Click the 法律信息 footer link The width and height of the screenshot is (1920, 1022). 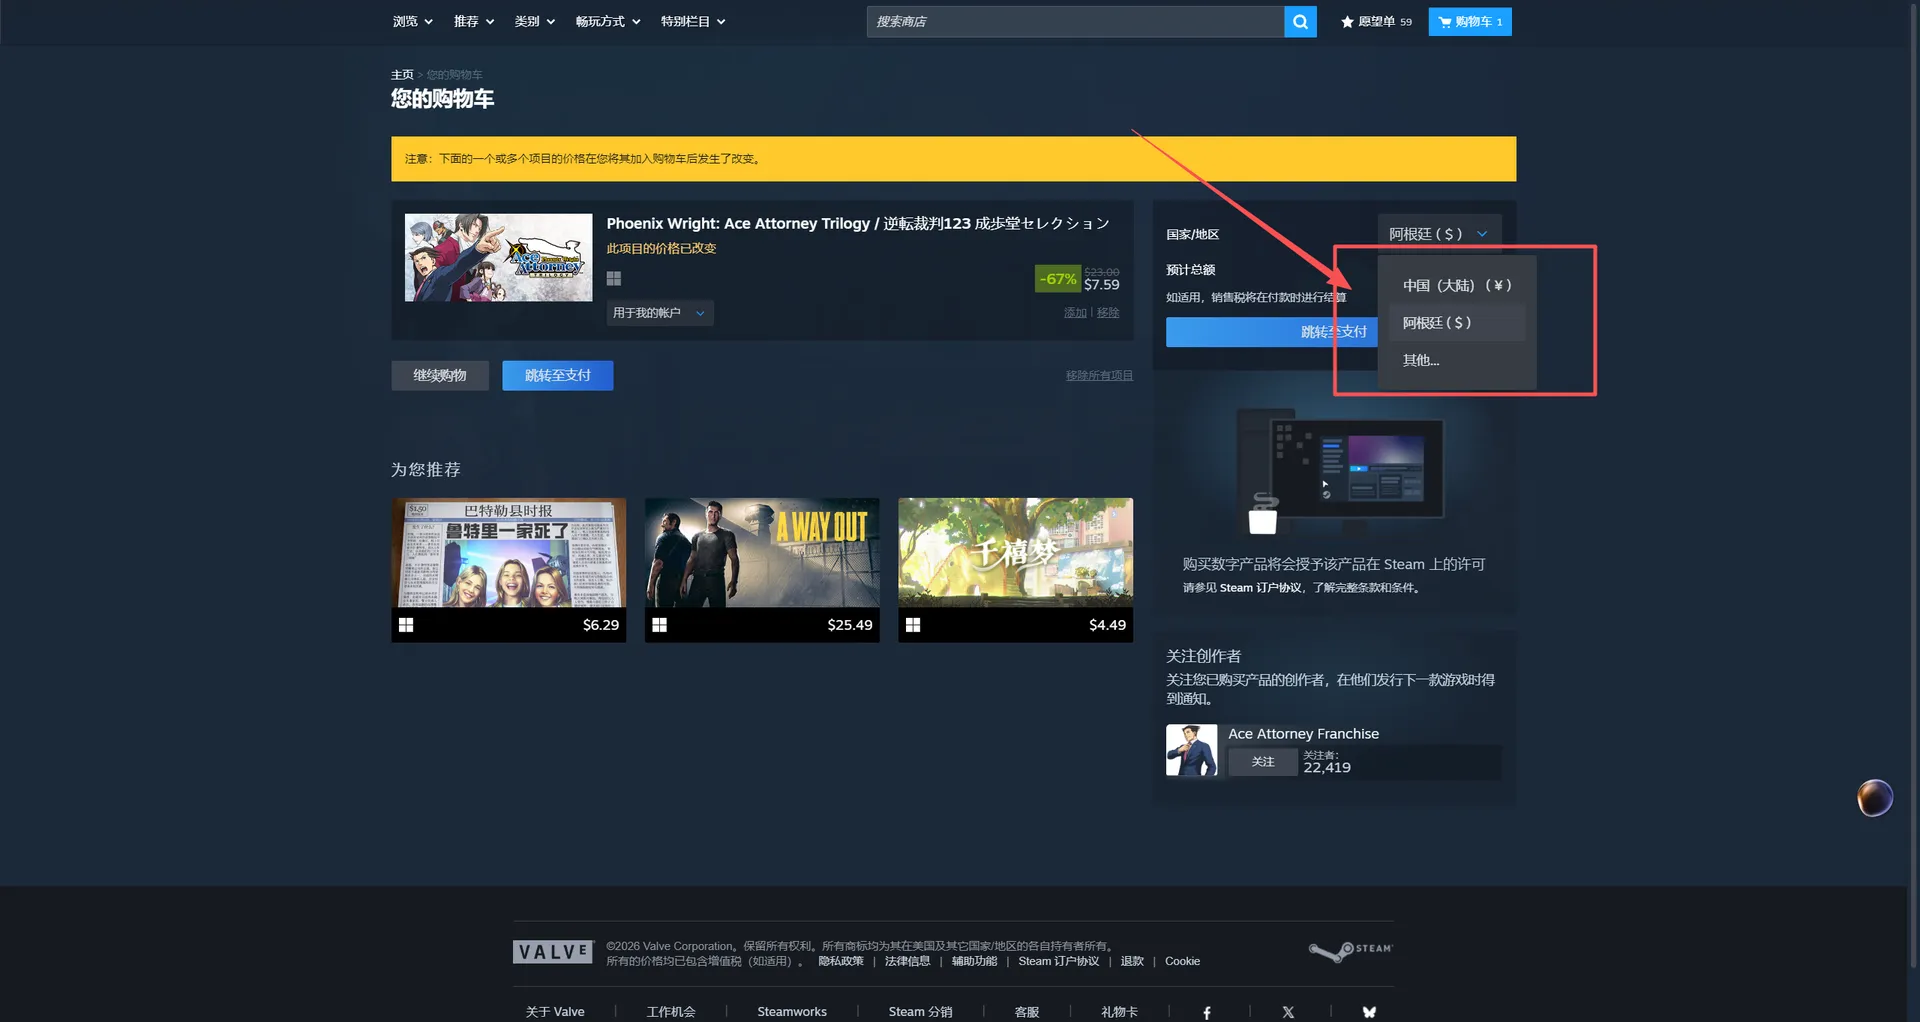[907, 961]
